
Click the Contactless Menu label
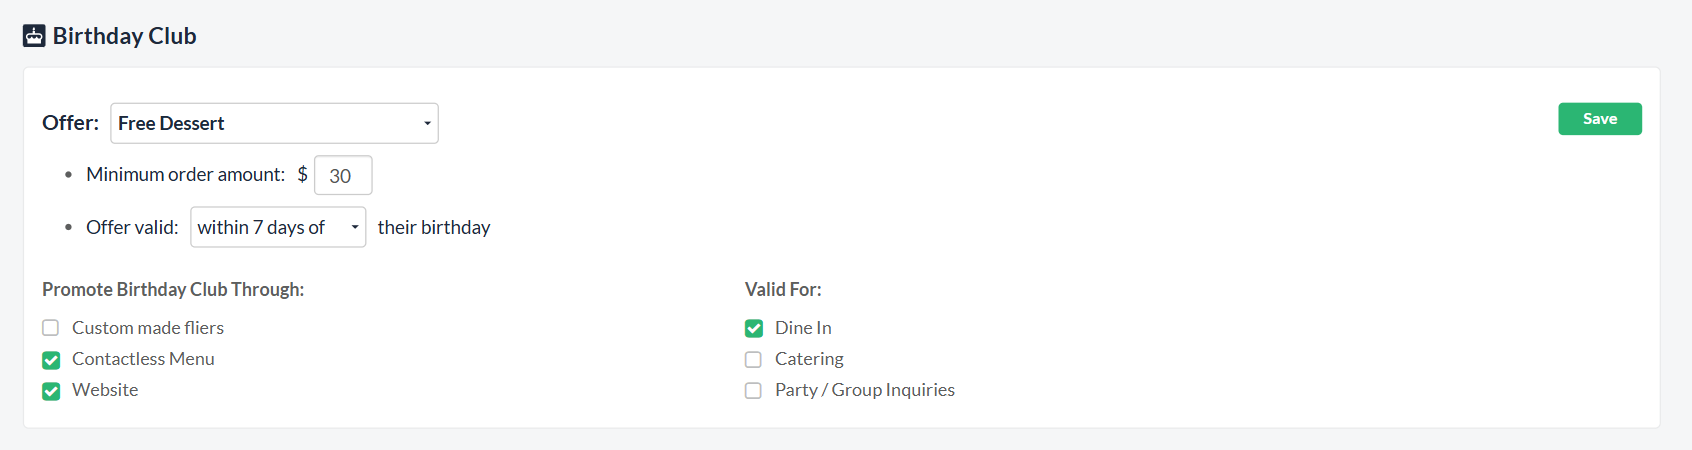pyautogui.click(x=143, y=359)
